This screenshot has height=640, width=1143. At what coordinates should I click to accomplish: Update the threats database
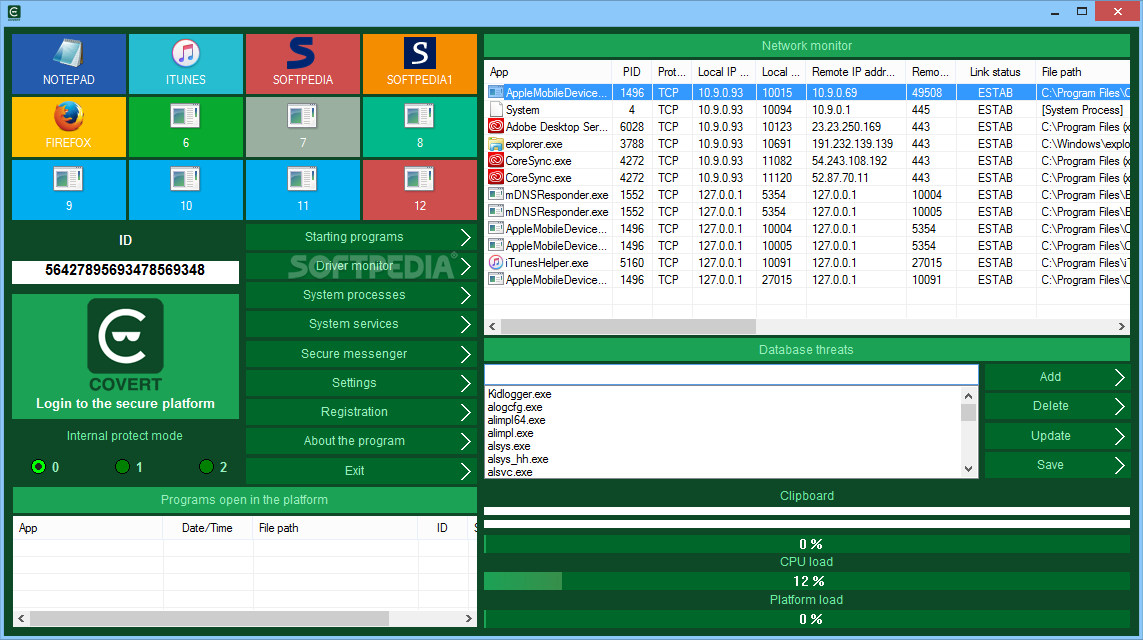click(1057, 436)
